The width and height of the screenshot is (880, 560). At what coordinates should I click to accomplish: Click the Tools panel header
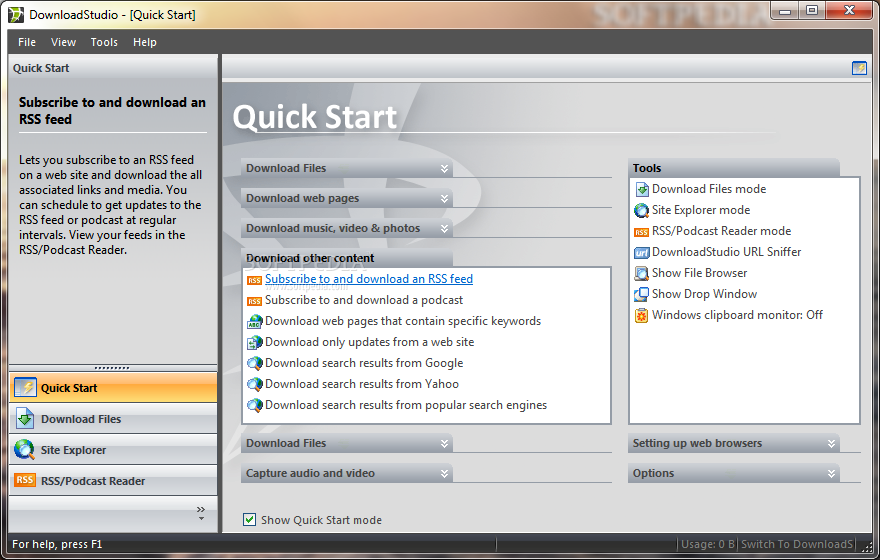pos(734,168)
